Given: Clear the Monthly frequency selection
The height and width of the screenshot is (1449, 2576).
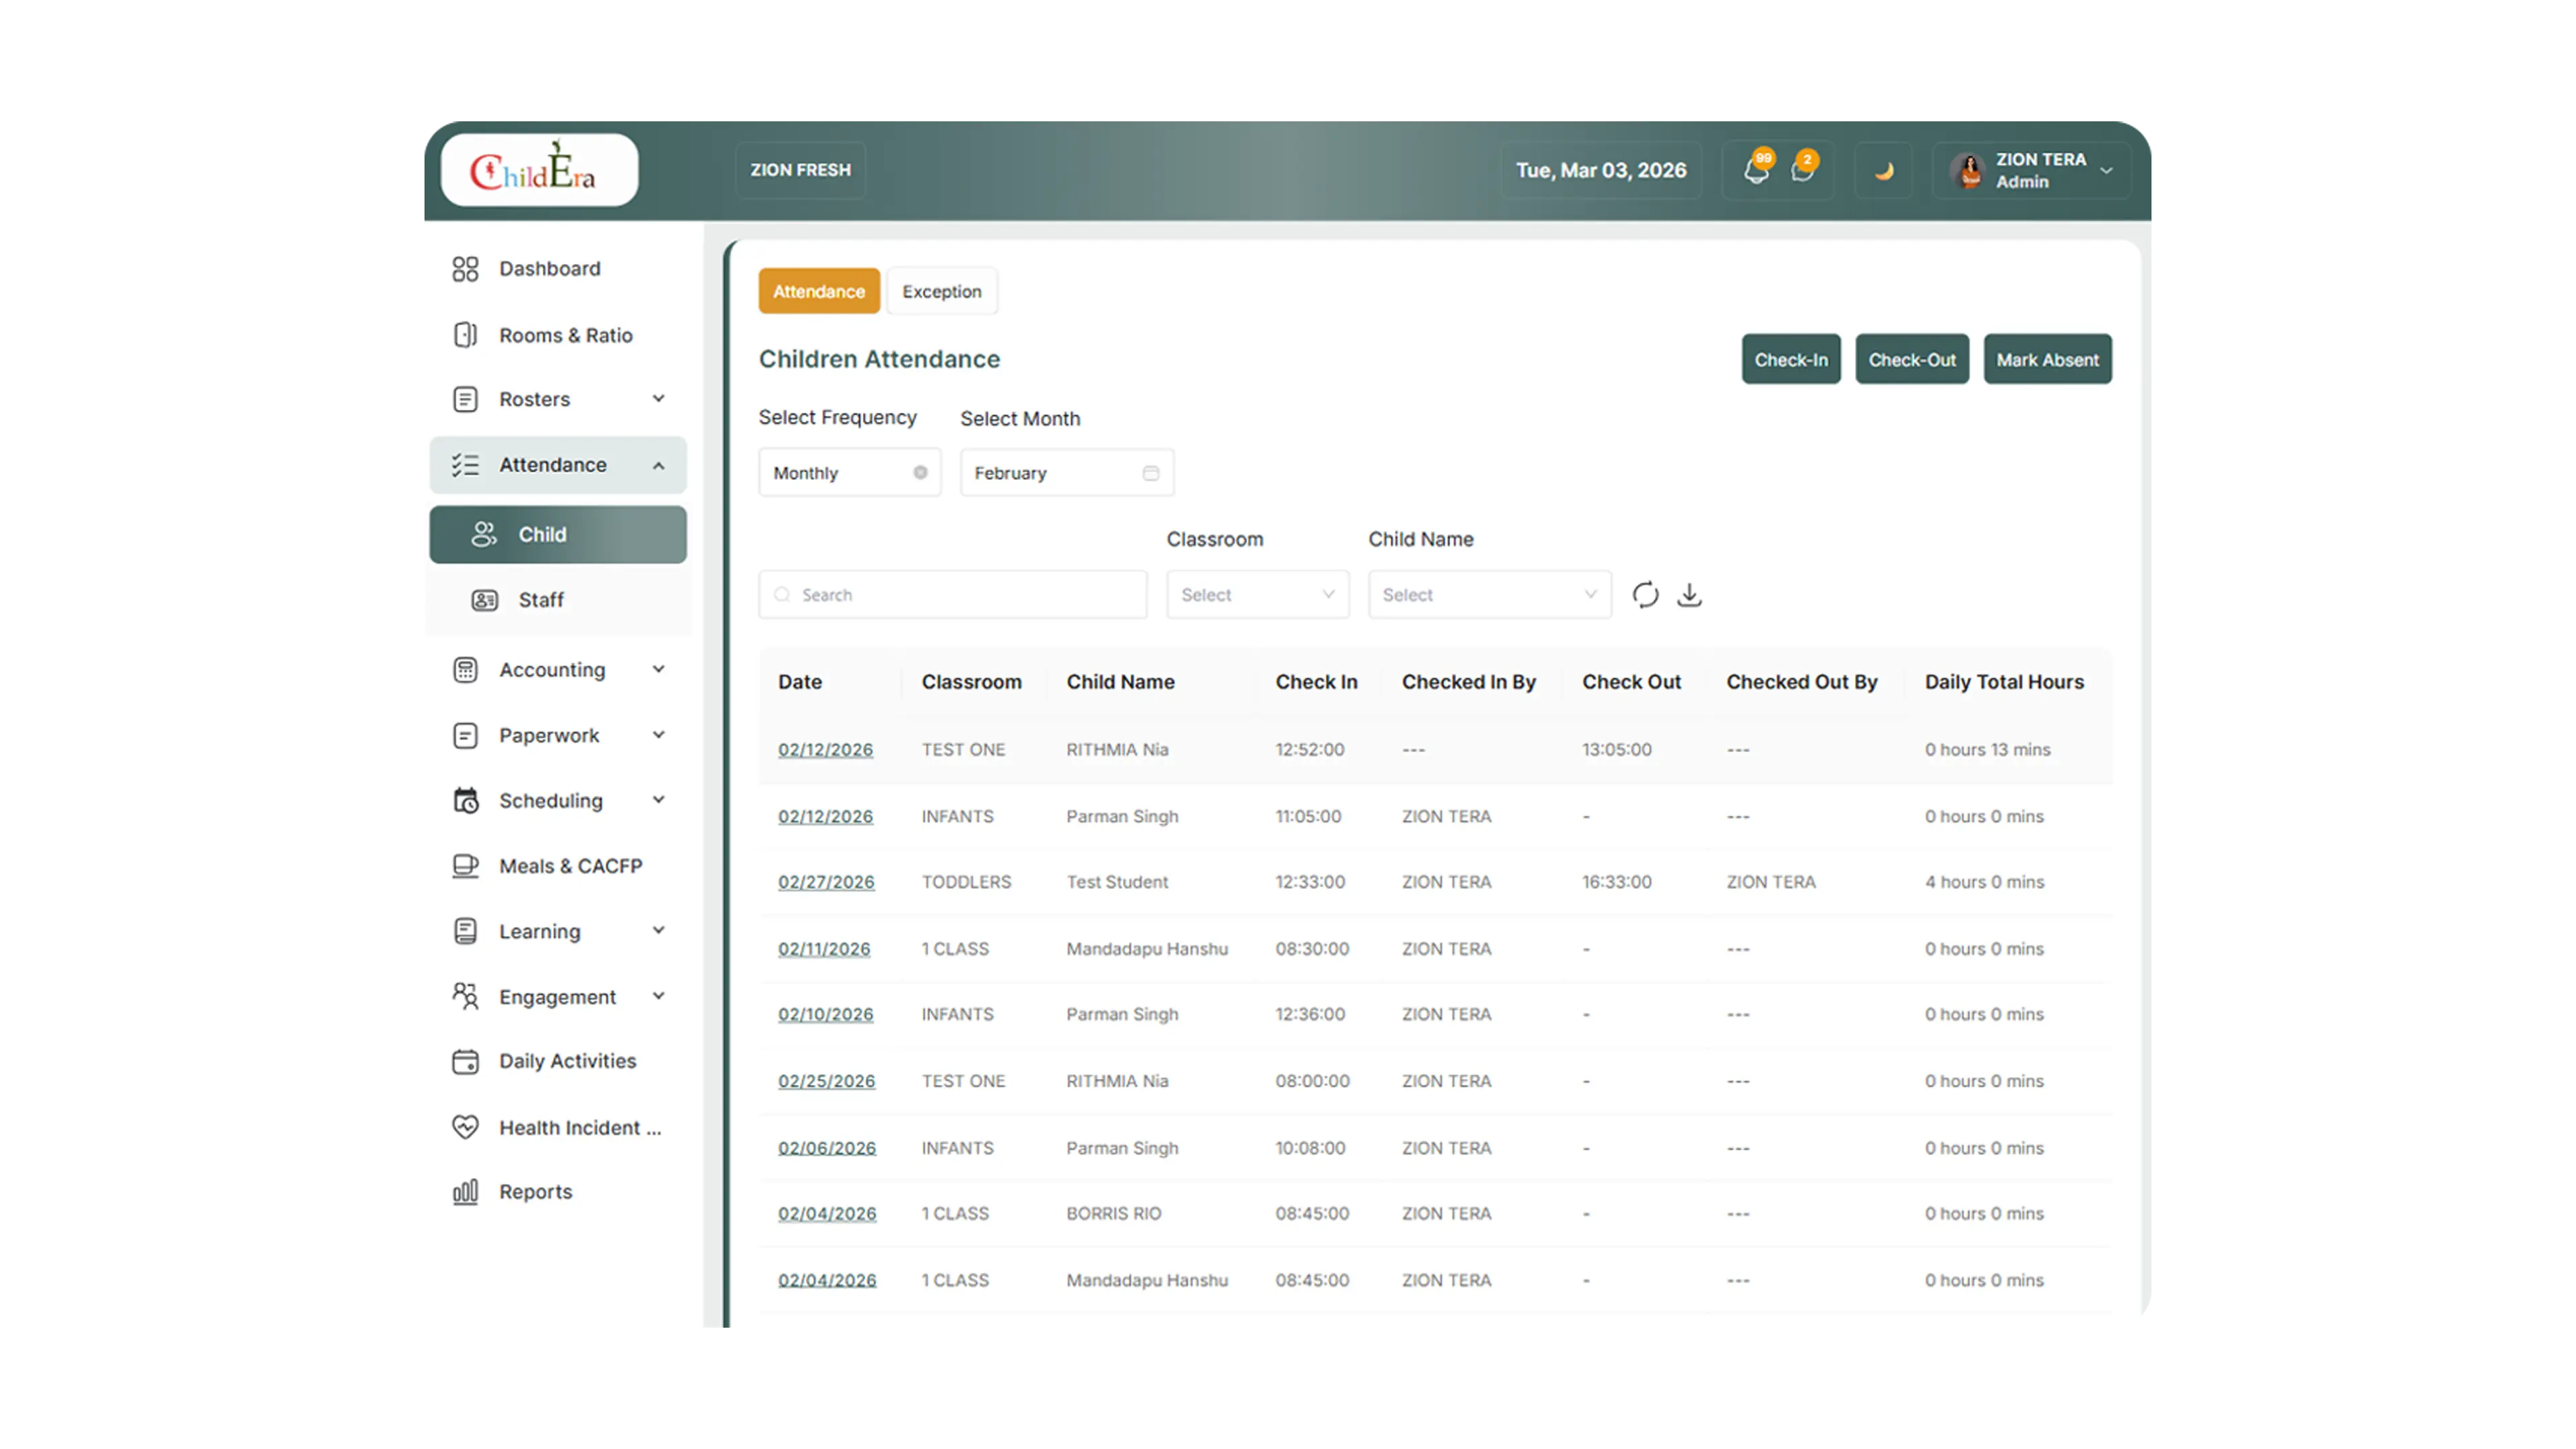Looking at the screenshot, I should 920,473.
